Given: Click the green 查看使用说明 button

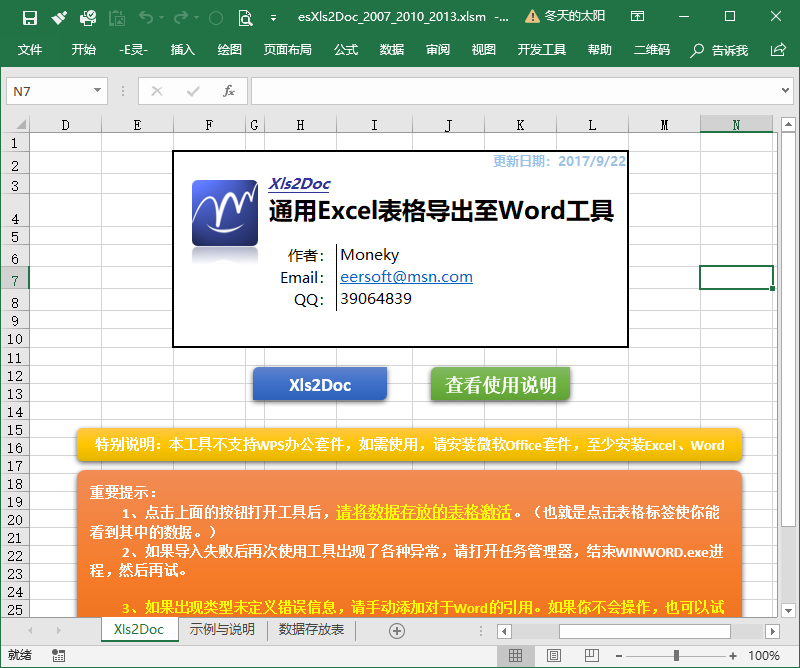Looking at the screenshot, I should (x=500, y=384).
